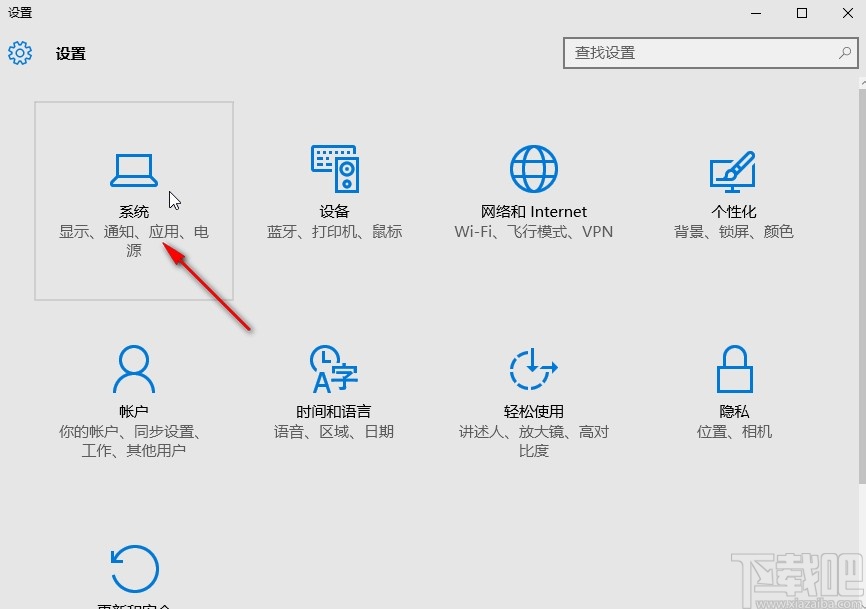Viewport: 866px width, 609px height.
Task: Click the 你的帐户、同步设置 subtitle text
Action: pyautogui.click(x=134, y=432)
